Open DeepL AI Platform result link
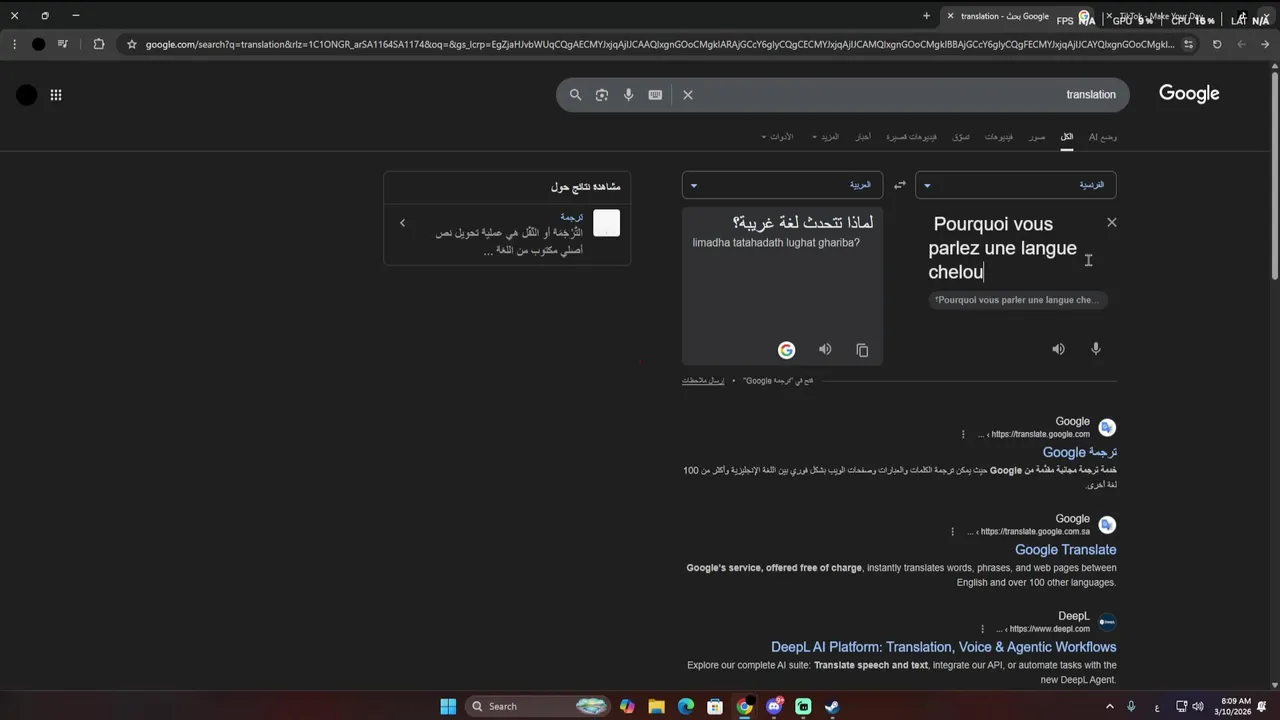 943,647
